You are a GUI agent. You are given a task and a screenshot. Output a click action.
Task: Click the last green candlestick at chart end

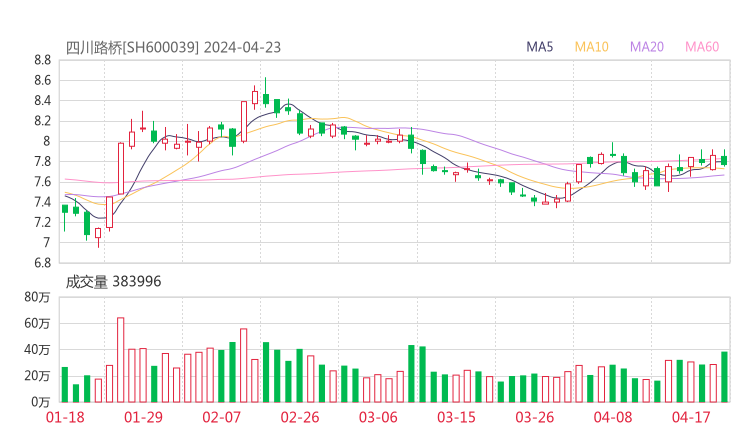tap(724, 158)
